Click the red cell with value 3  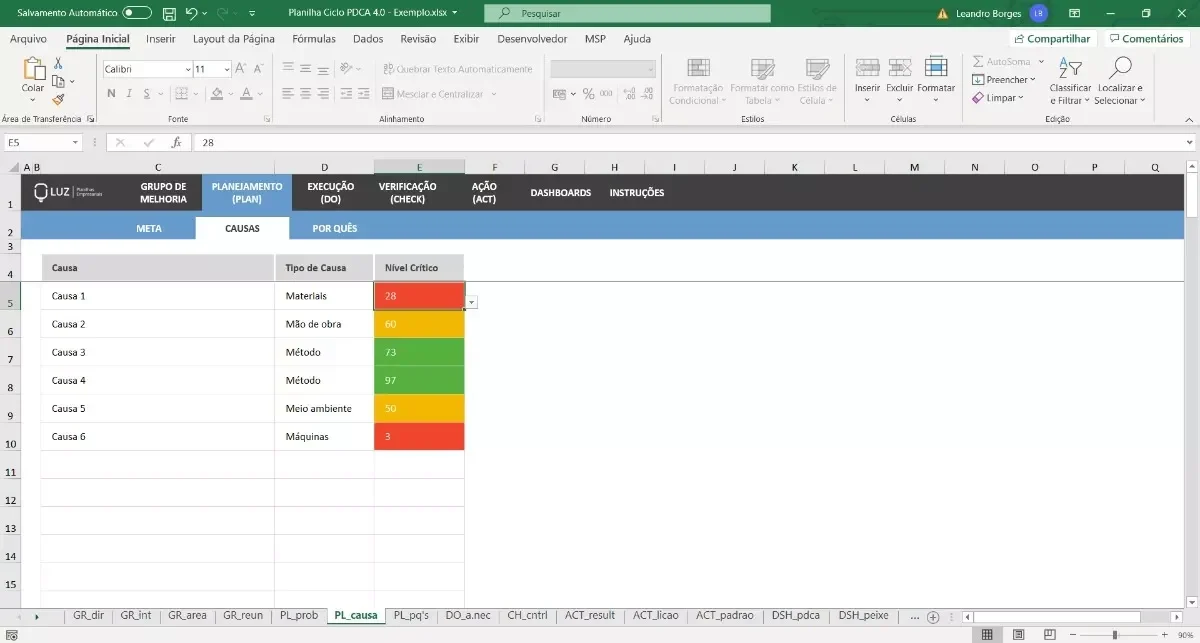[x=419, y=436]
